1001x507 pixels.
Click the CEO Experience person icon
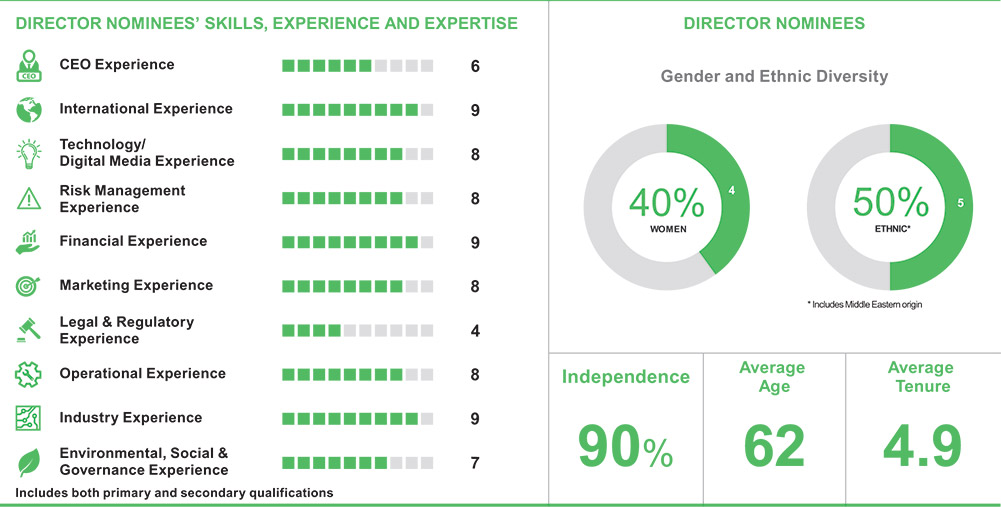[28, 66]
